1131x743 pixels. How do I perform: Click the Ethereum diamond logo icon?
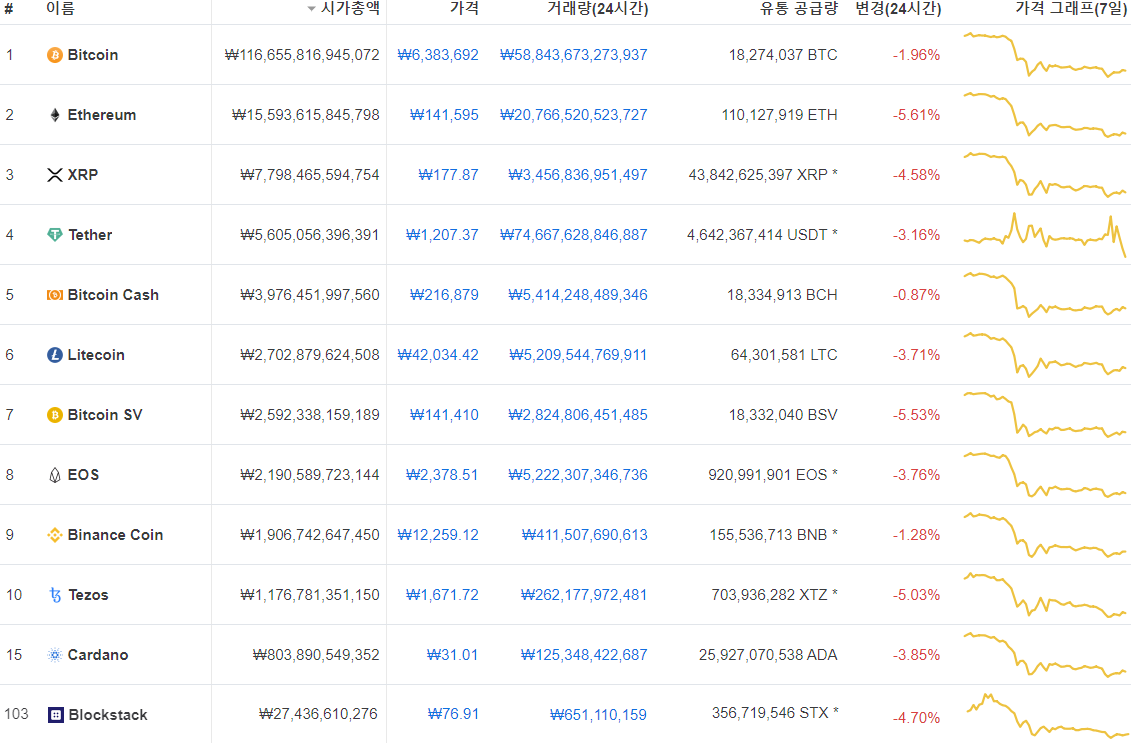pos(55,115)
